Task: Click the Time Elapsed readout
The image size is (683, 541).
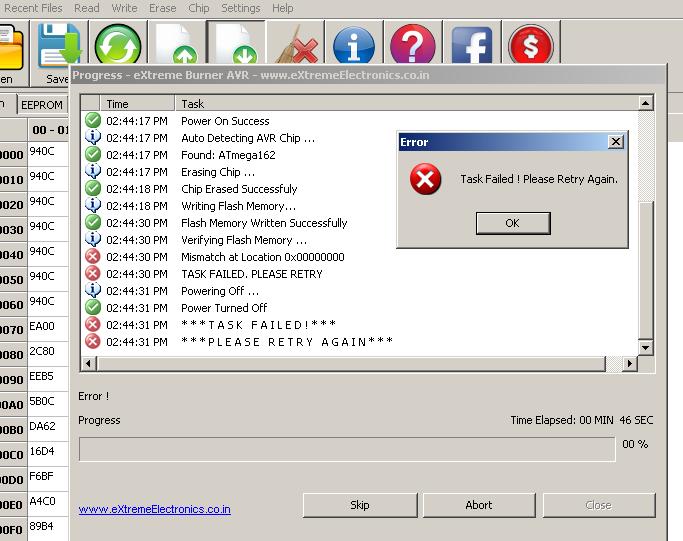Action: click(582, 420)
